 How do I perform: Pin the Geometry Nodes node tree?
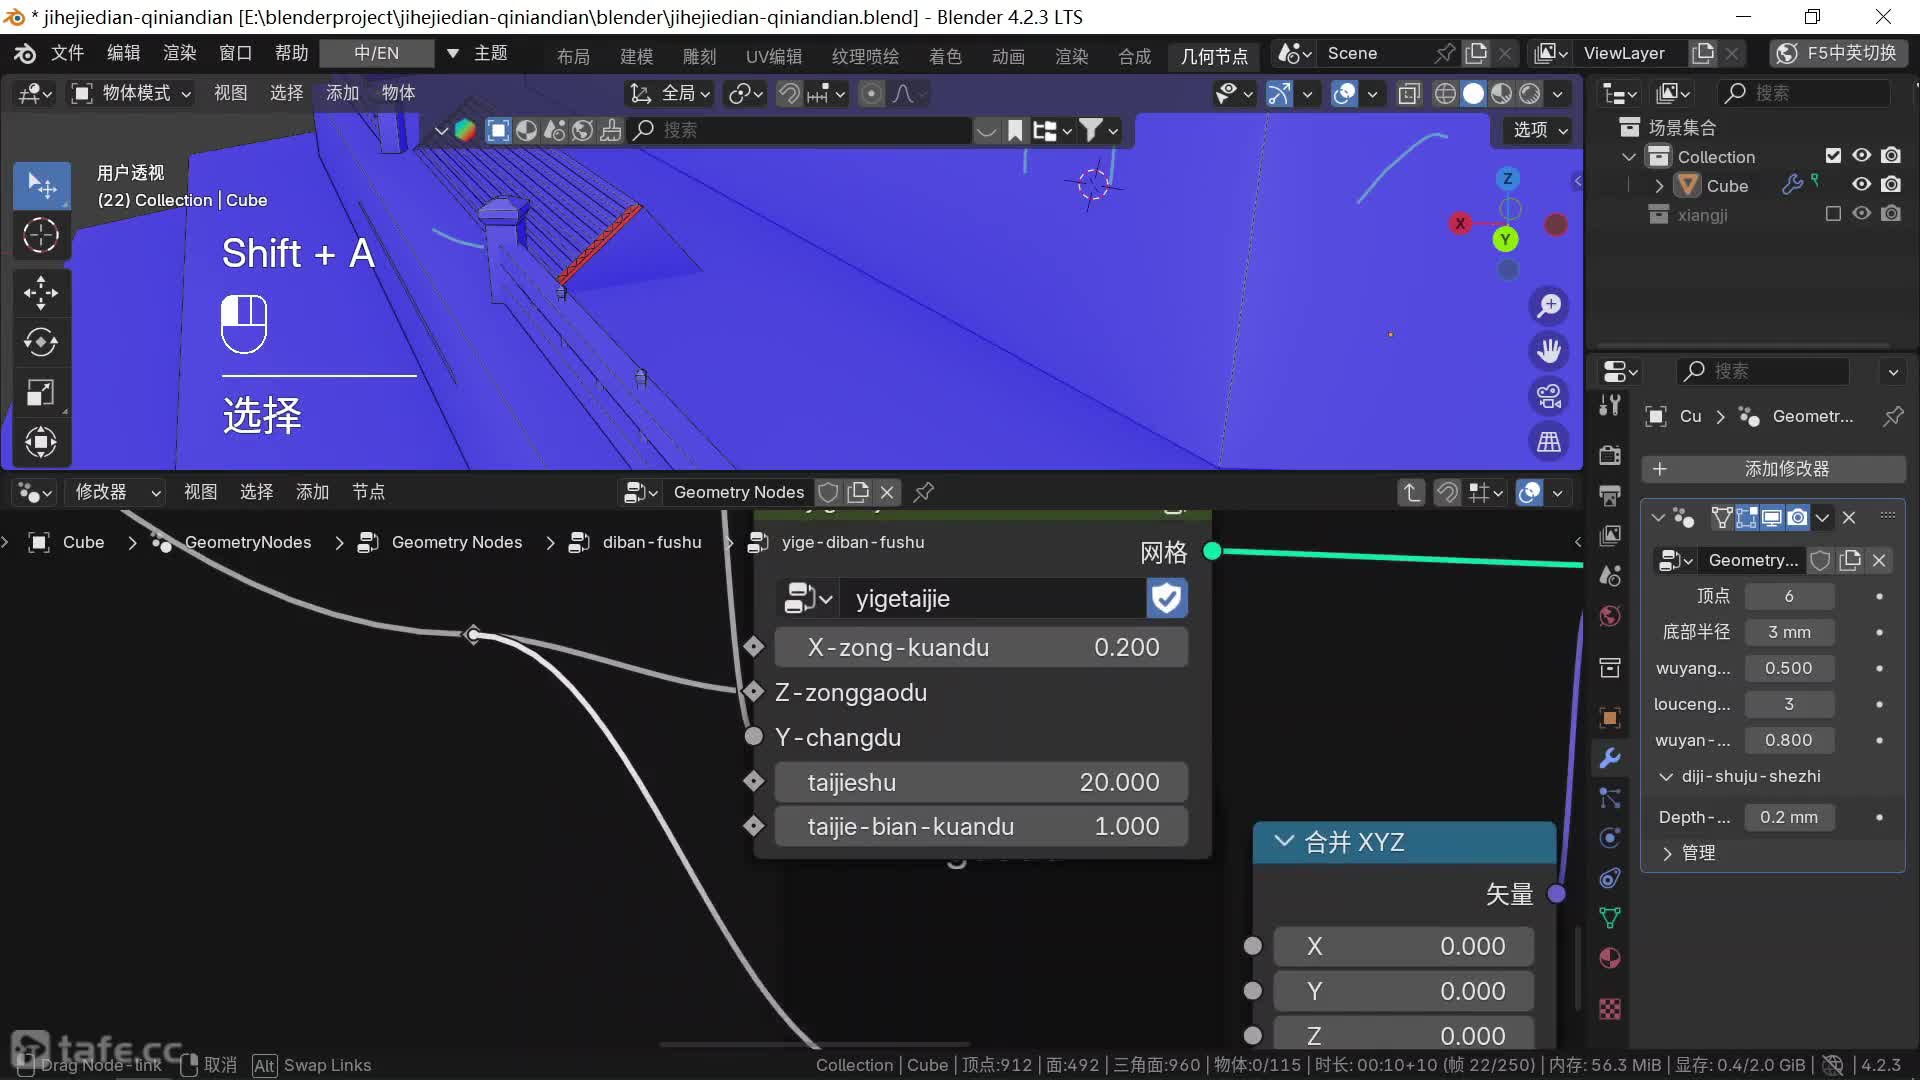point(924,492)
